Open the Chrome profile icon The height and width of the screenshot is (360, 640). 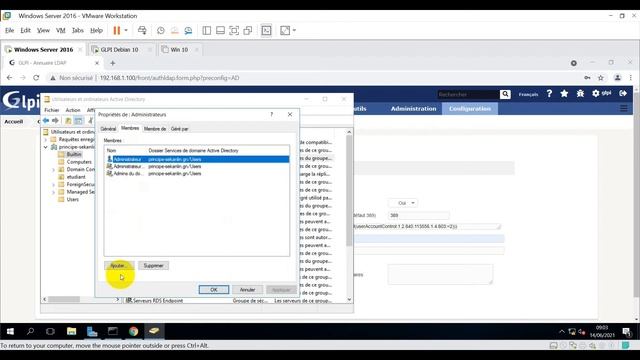tap(617, 78)
